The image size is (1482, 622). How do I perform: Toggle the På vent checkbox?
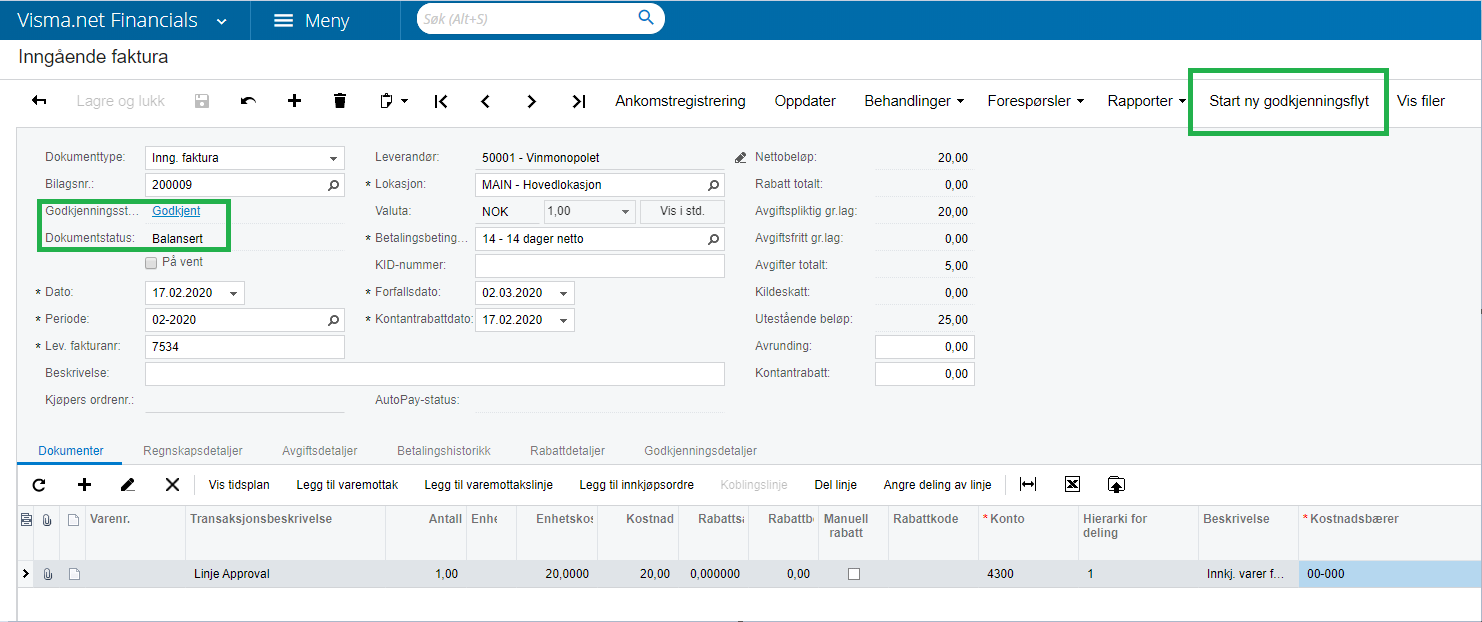coord(151,263)
